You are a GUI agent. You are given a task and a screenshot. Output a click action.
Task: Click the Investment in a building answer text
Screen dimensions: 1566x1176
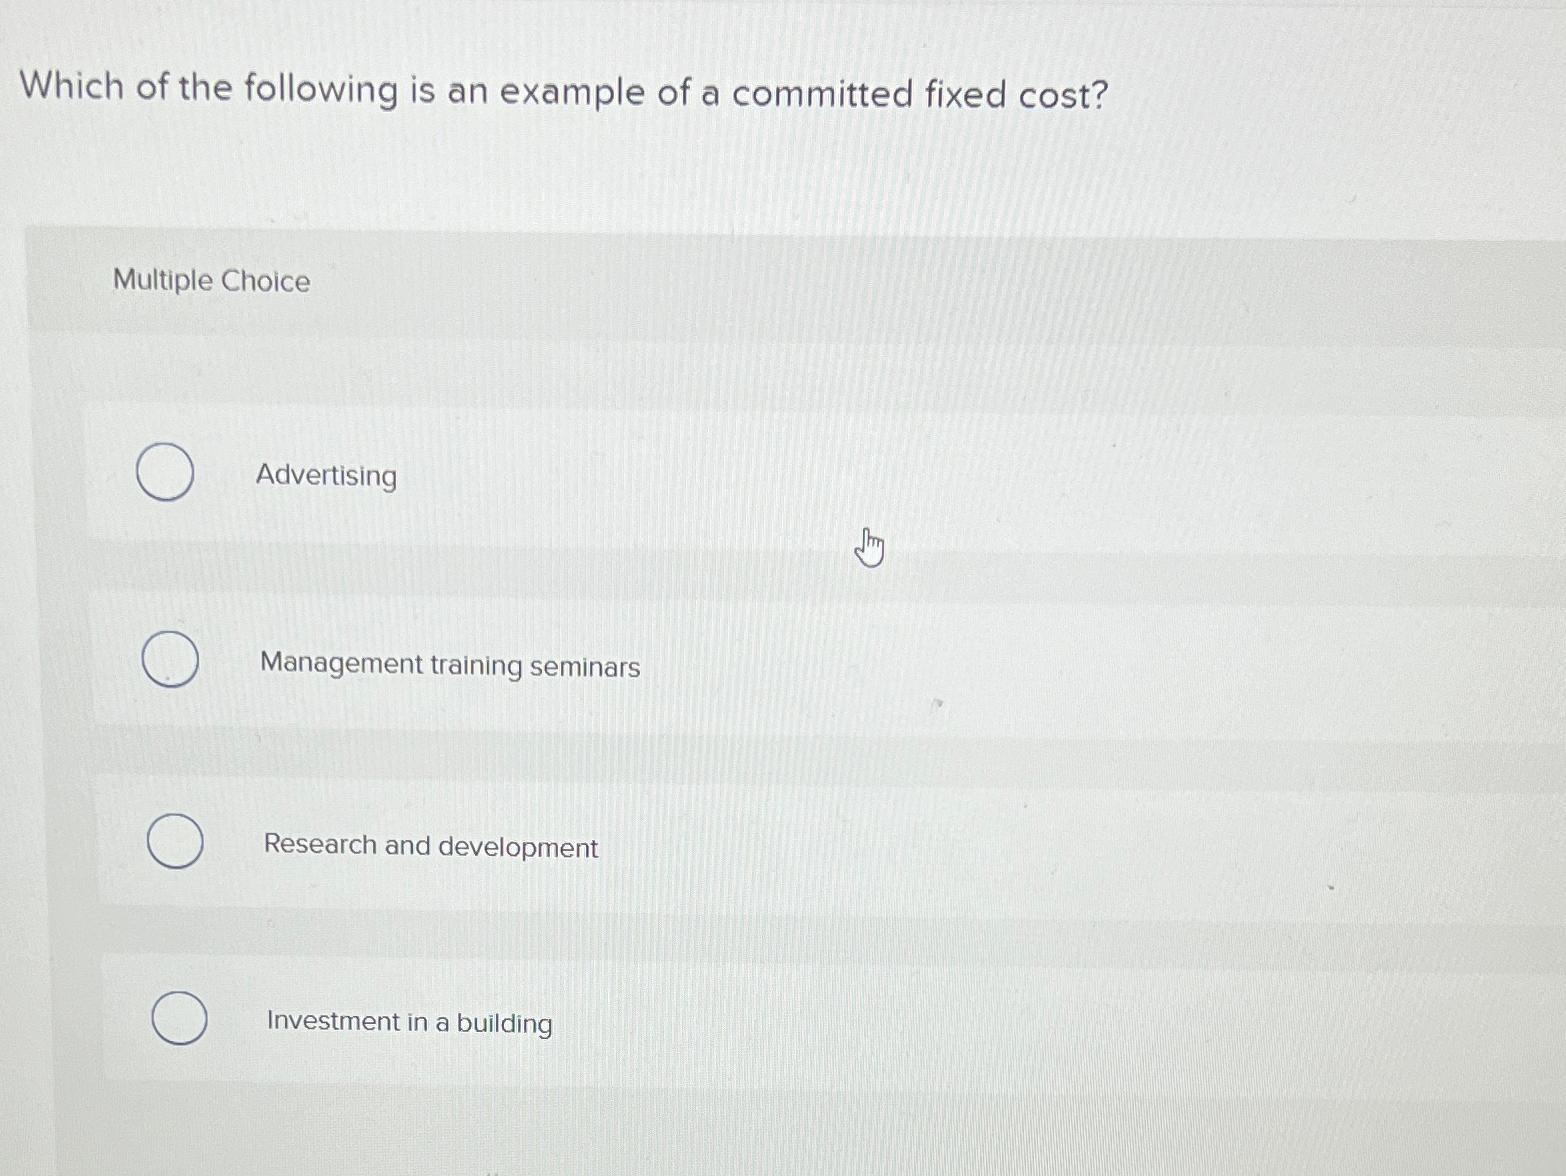coord(409,1022)
